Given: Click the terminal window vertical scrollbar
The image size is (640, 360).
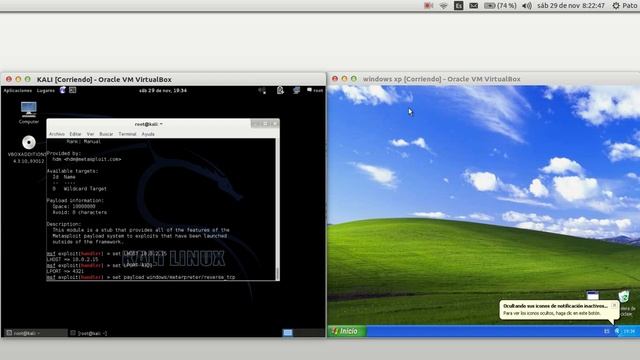Looking at the screenshot, I should pyautogui.click(x=278, y=209).
